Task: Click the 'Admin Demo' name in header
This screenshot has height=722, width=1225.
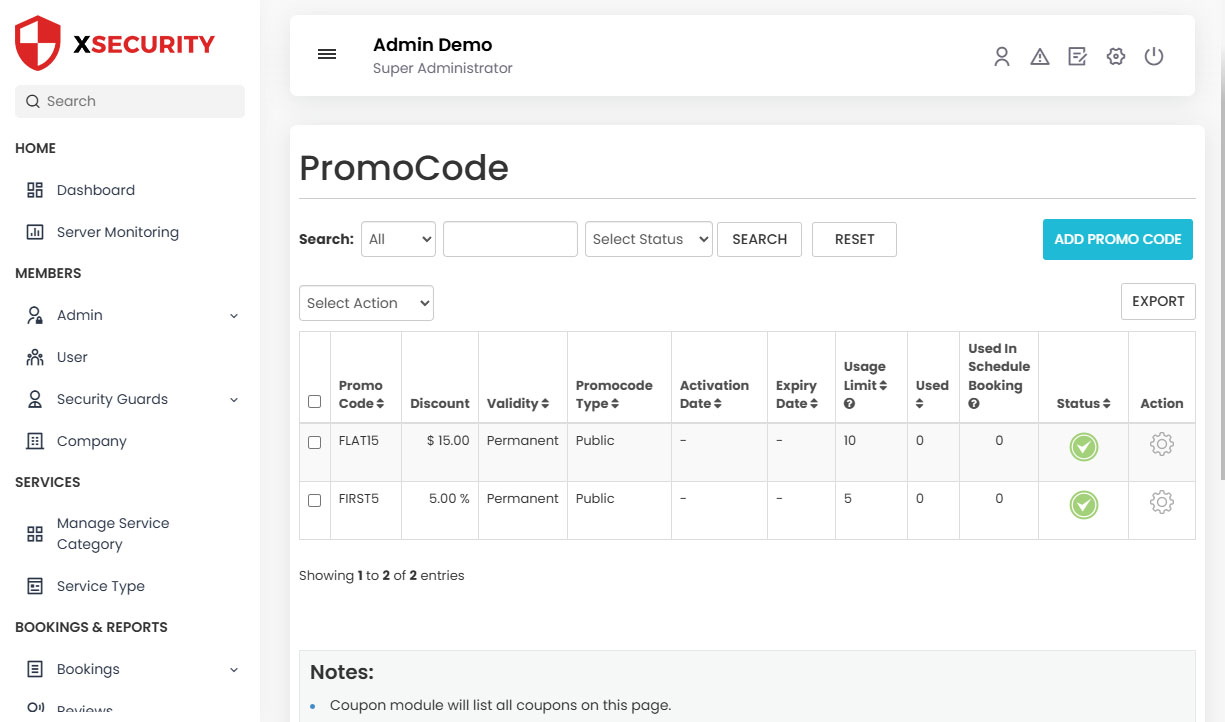Action: coord(432,45)
